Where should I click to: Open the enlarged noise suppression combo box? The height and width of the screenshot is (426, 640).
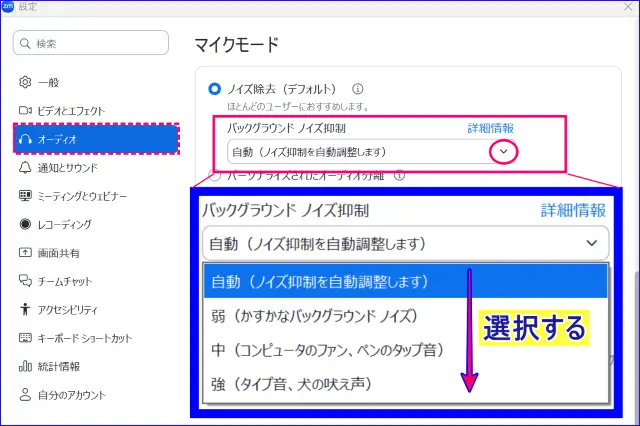[404, 243]
